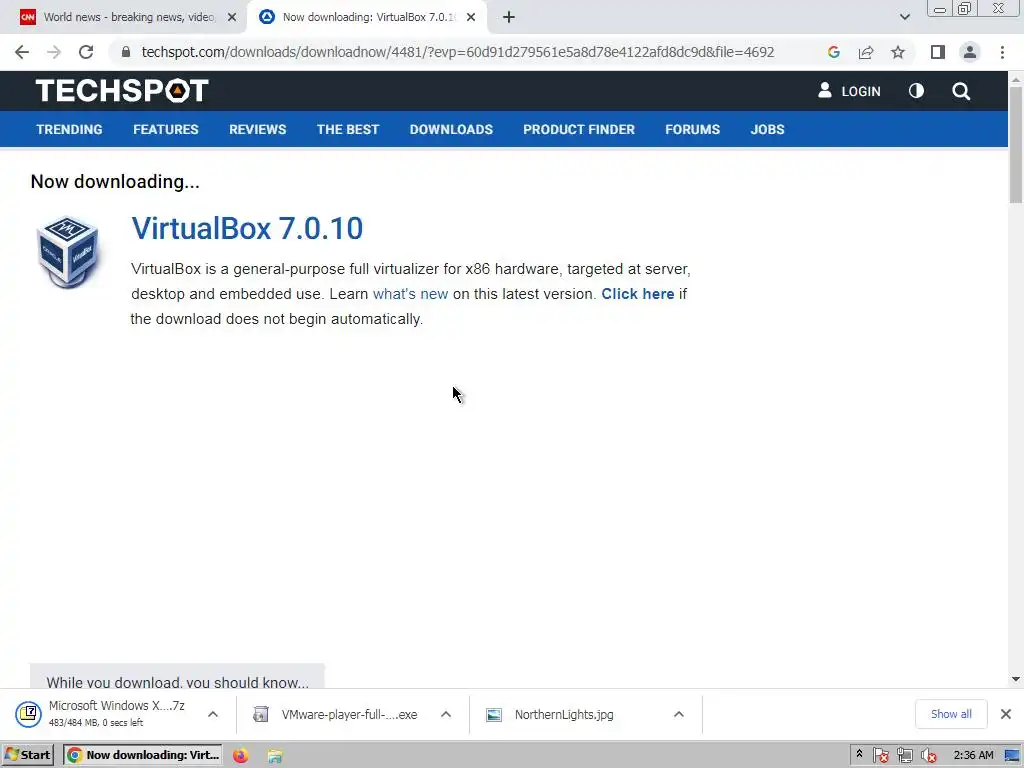The width and height of the screenshot is (1024, 768).
Task: Open the NorthernLights.jpg download item
Action: [551, 714]
